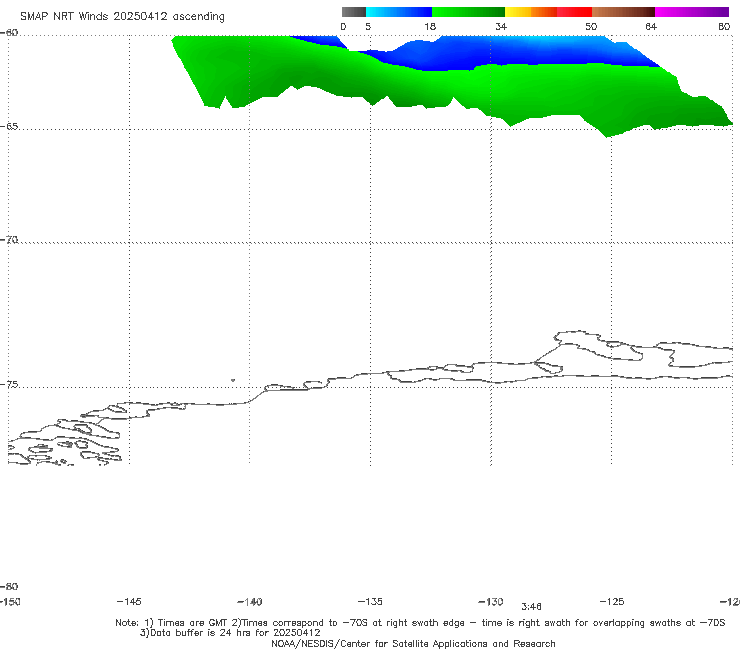Click the latitude label '-80'
Screen dimensions: 740x650
(x=9, y=586)
